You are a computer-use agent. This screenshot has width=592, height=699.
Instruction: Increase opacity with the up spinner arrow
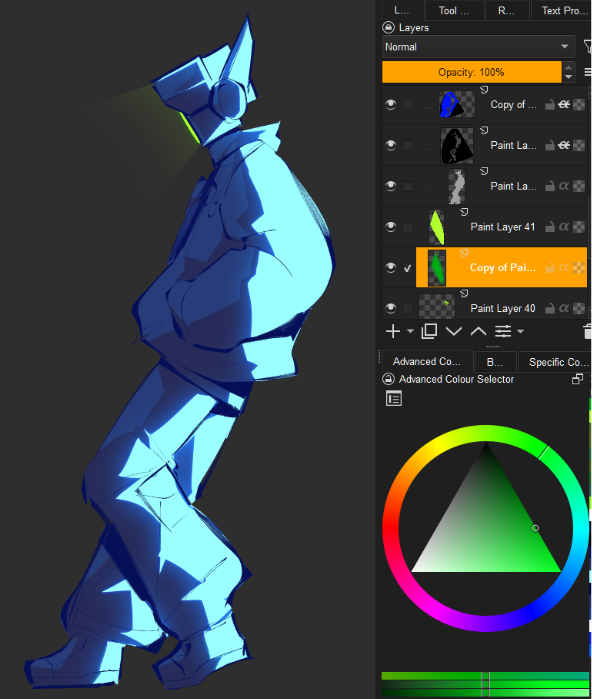click(x=568, y=68)
